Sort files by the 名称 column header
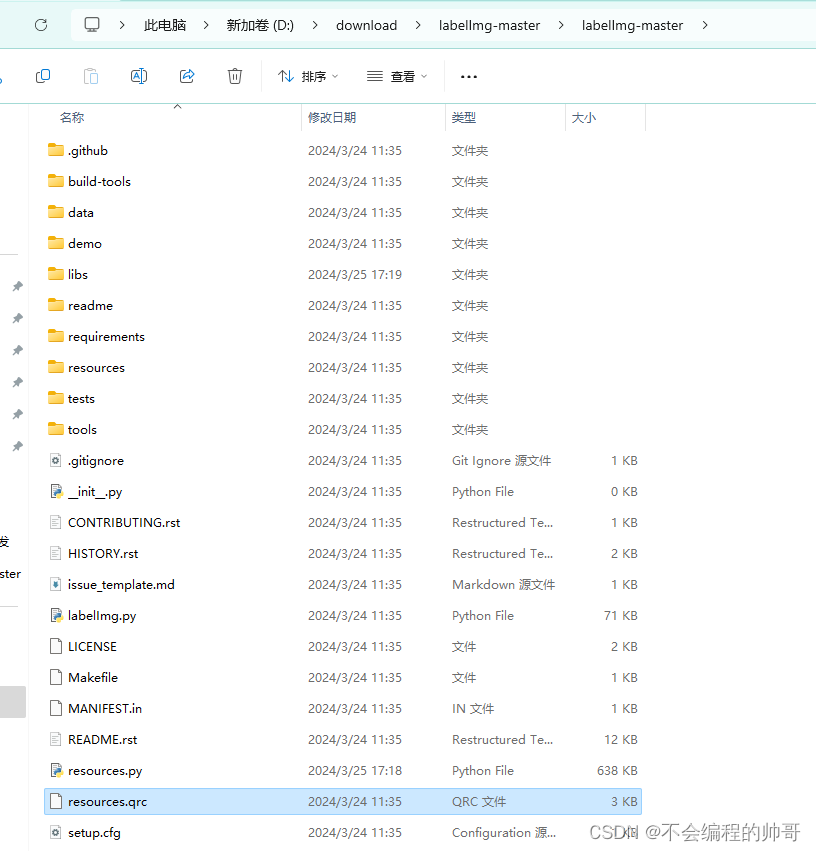 coord(71,117)
